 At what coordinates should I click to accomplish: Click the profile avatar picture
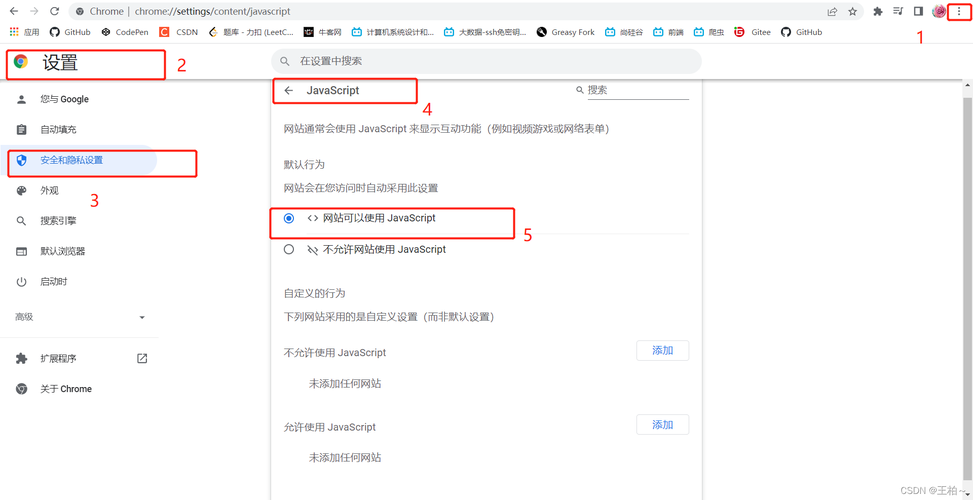pyautogui.click(x=939, y=11)
